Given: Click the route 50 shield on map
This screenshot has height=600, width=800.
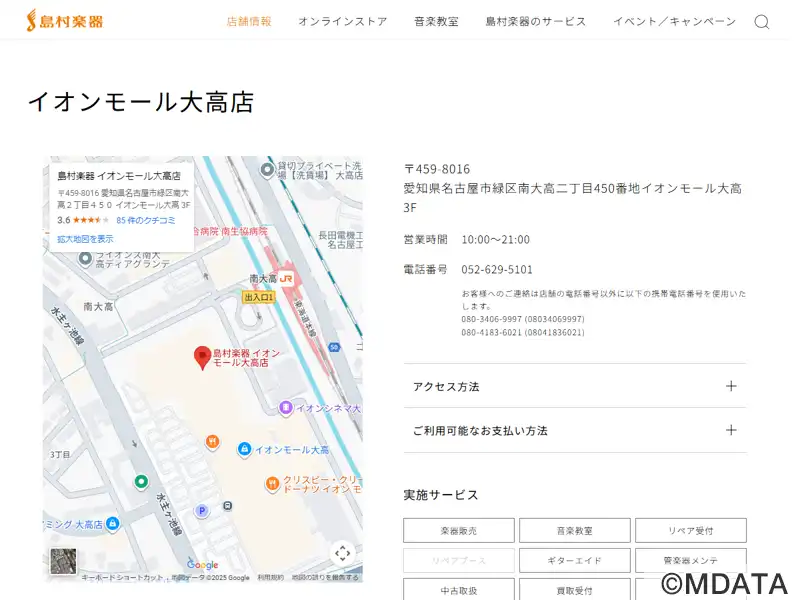Looking at the screenshot, I should tap(334, 347).
